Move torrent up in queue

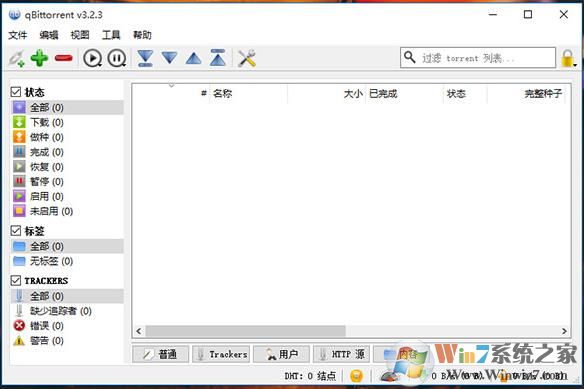coord(194,58)
